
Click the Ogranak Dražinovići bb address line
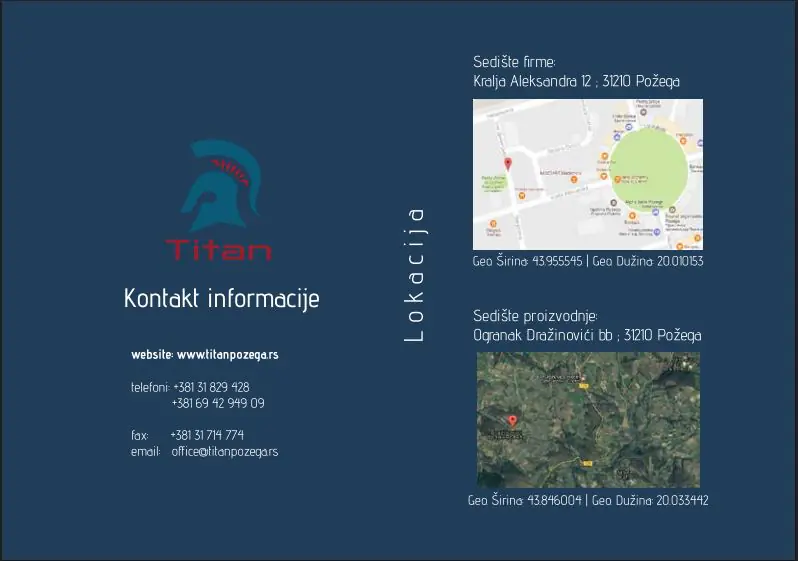click(x=587, y=335)
